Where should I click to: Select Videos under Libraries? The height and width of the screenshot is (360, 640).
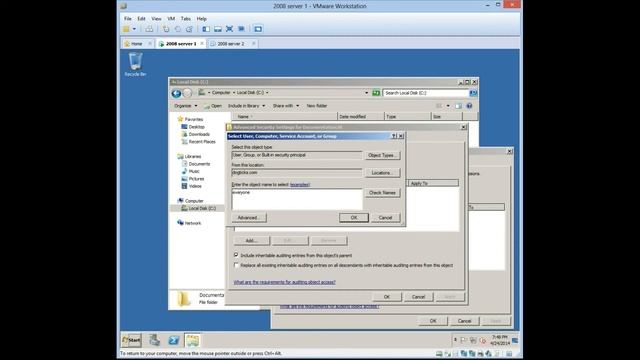point(191,186)
